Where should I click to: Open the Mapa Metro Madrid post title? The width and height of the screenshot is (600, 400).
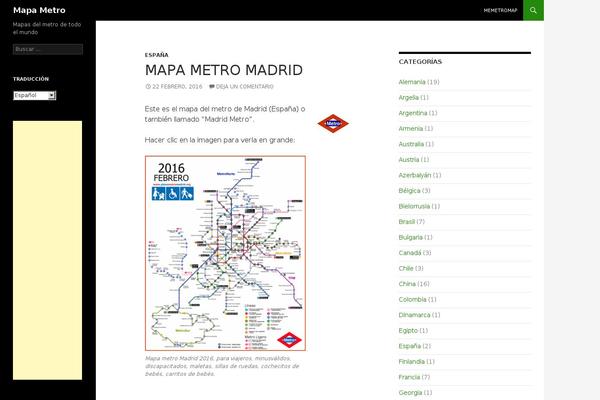pos(223,70)
